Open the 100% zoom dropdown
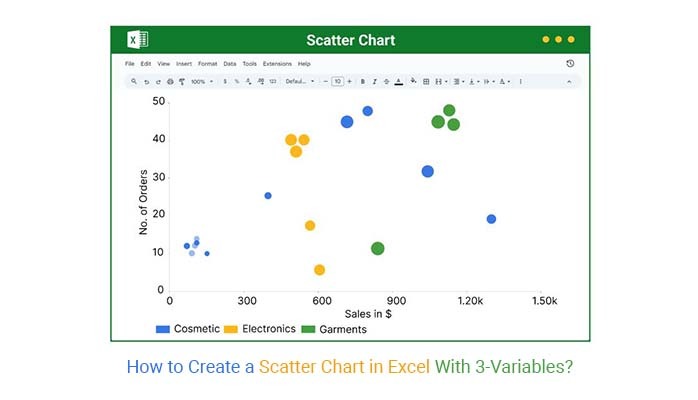 (200, 81)
